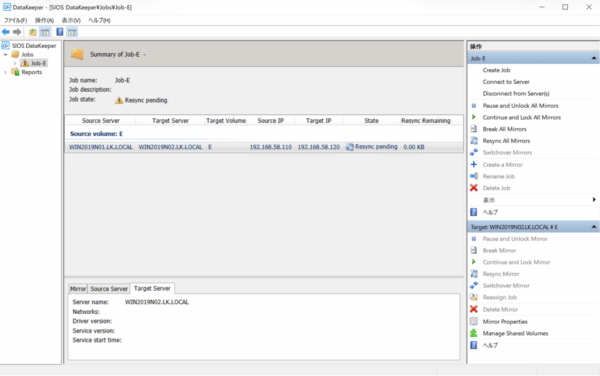Click the Source volume: E group header
Image resolution: width=600 pixels, height=376 pixels.
pyautogui.click(x=96, y=134)
